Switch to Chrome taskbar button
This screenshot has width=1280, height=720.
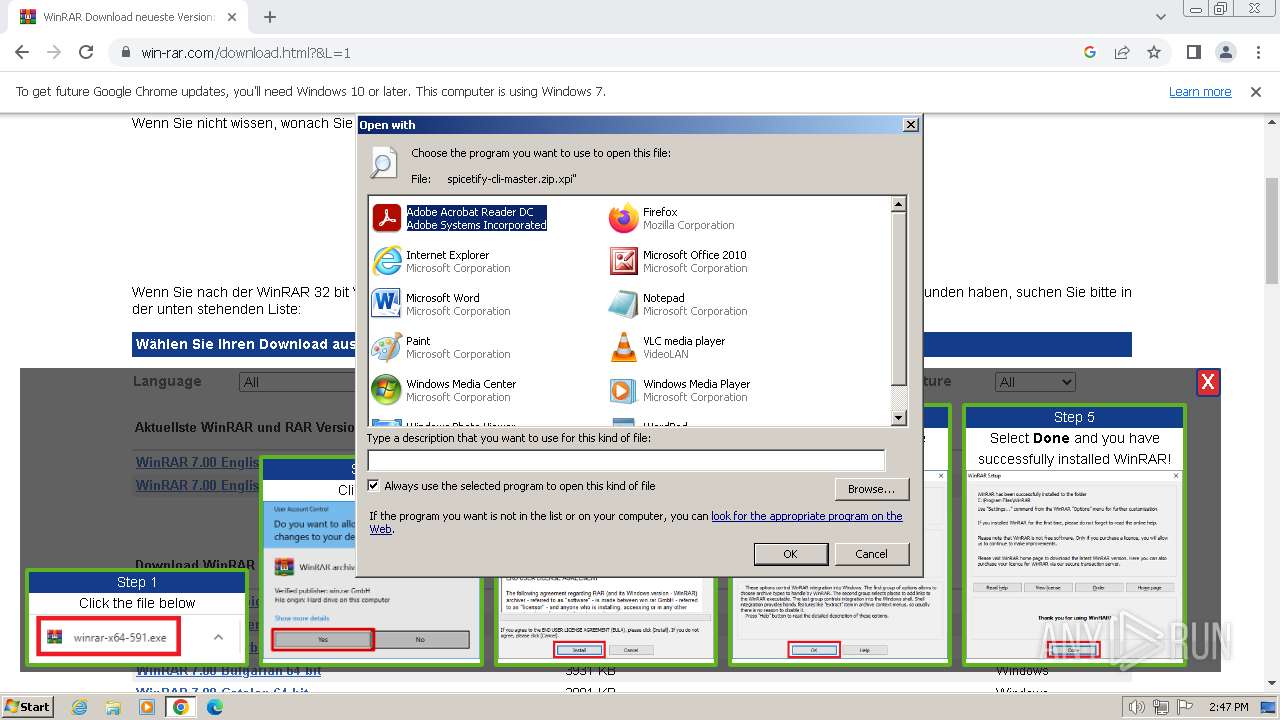pyautogui.click(x=181, y=707)
